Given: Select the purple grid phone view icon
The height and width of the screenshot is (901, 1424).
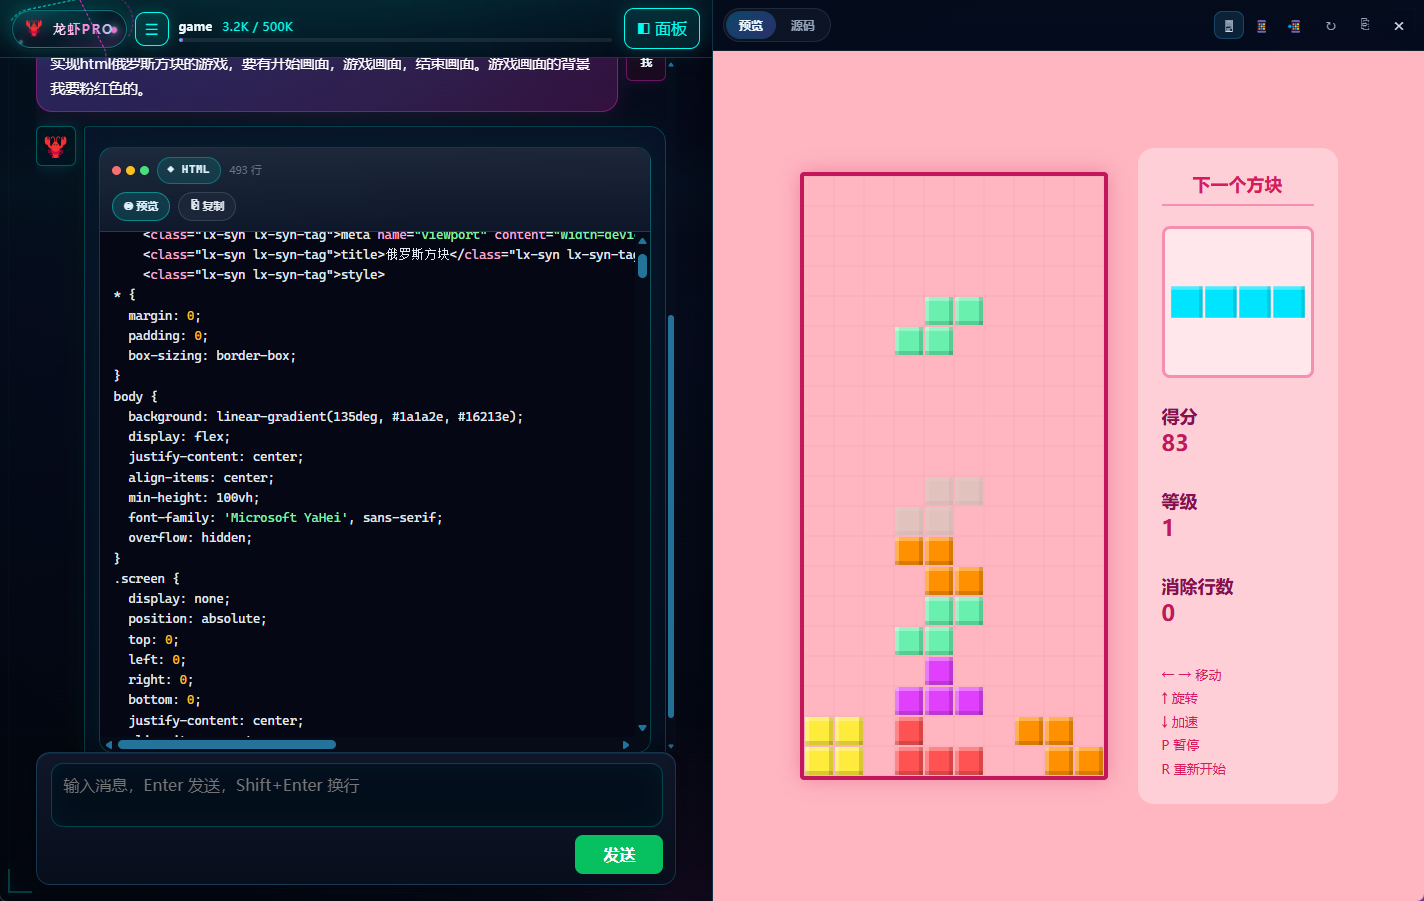Looking at the screenshot, I should (1262, 26).
